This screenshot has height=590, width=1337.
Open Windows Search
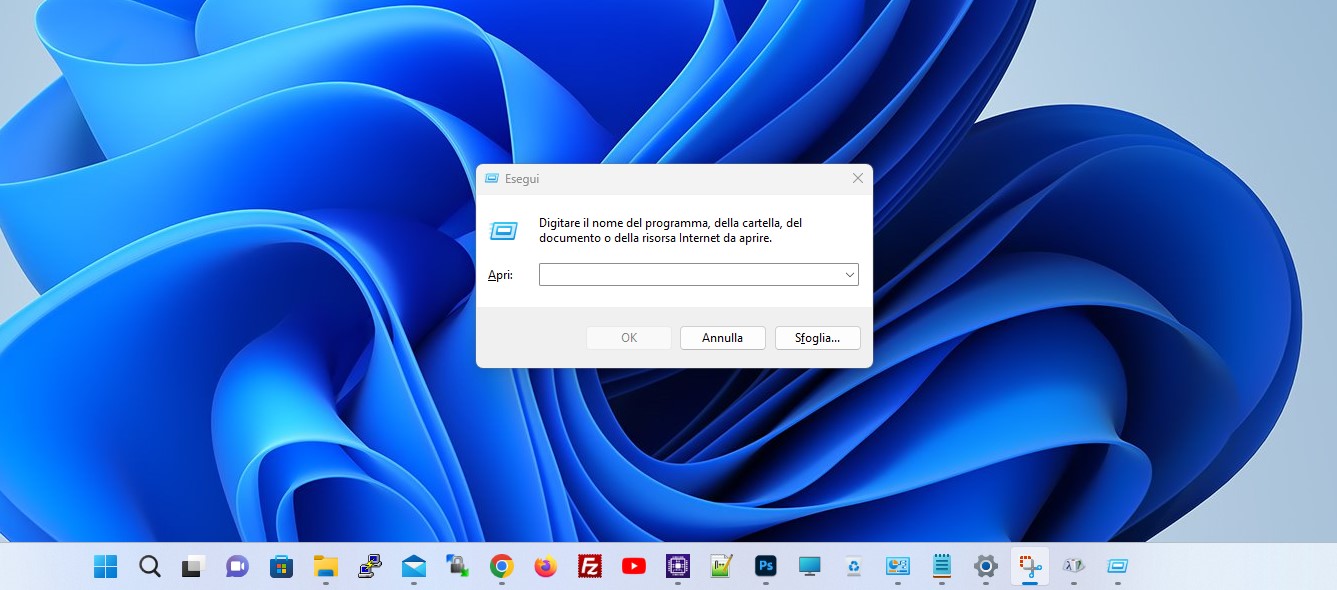point(148,566)
